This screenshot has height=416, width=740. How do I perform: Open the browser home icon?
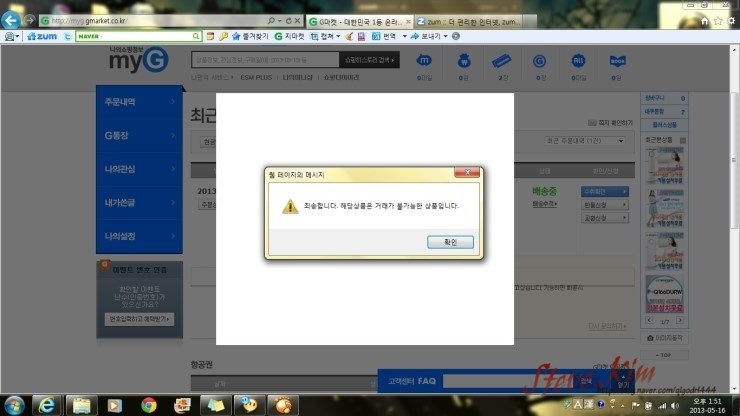pyautogui.click(x=704, y=21)
